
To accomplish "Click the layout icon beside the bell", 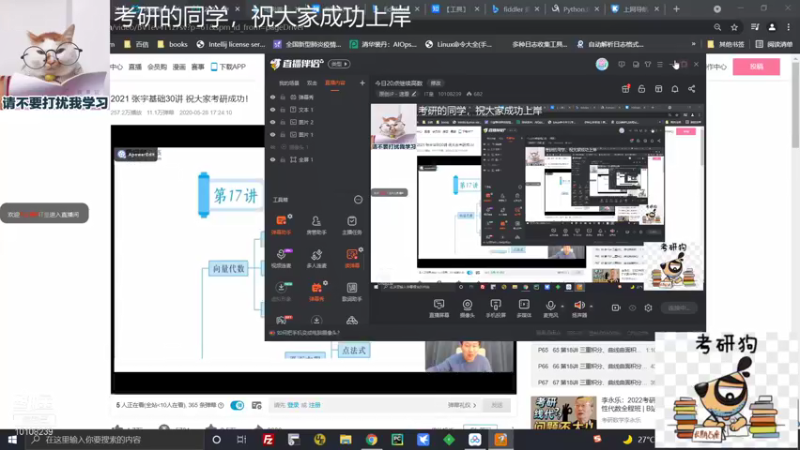I will point(658,89).
